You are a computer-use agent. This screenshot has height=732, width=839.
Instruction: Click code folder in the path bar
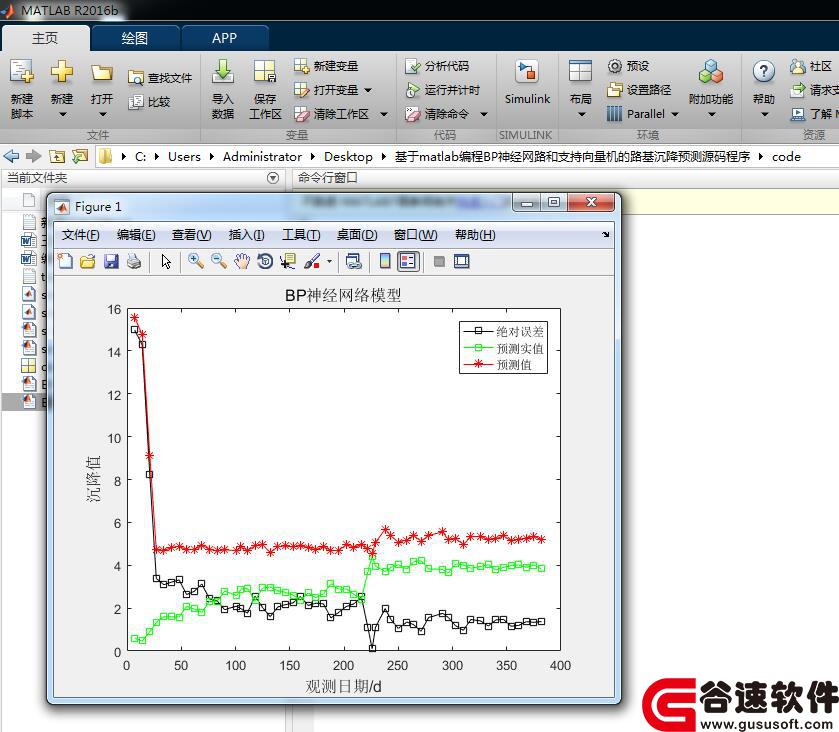coord(786,157)
